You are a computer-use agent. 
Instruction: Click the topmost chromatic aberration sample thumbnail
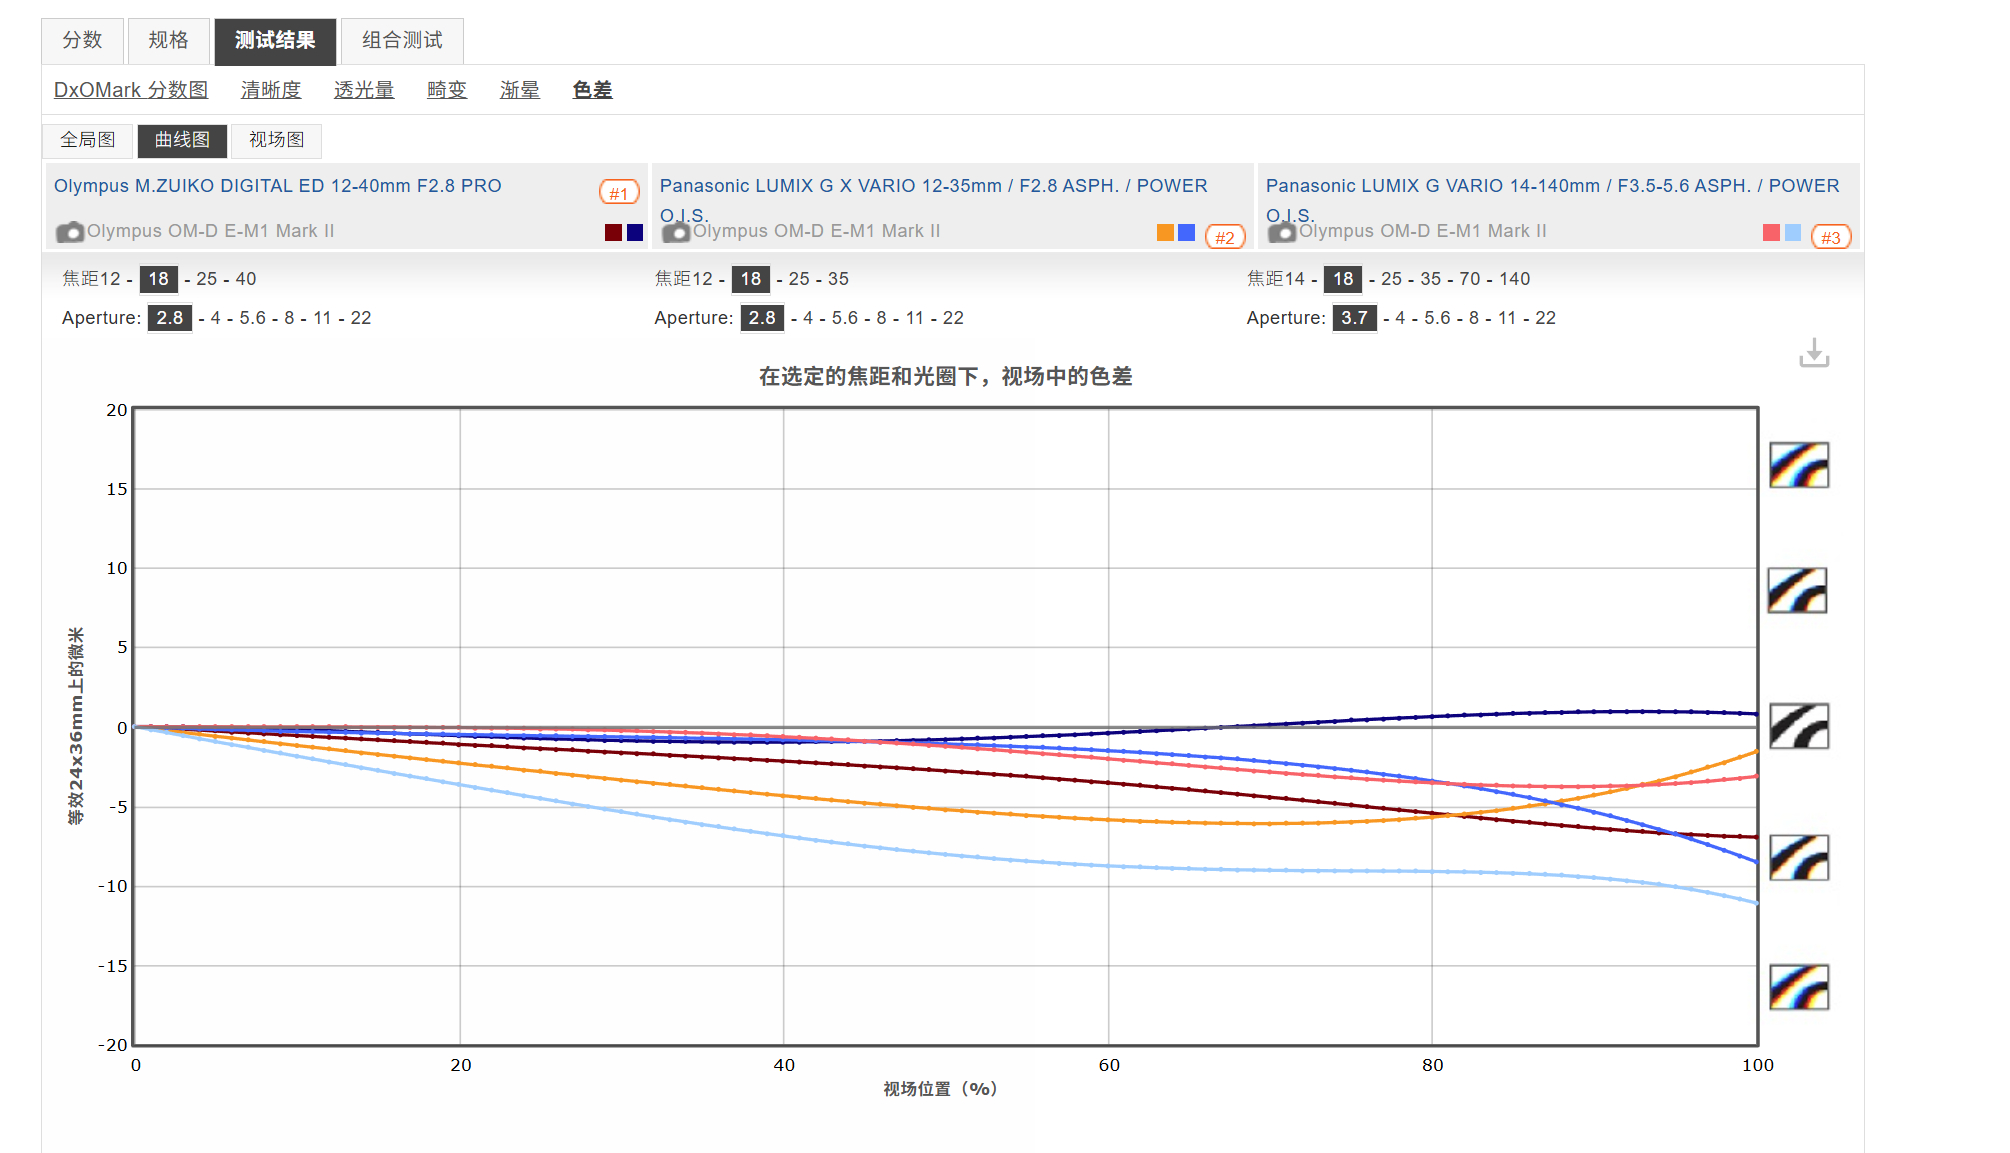1799,465
